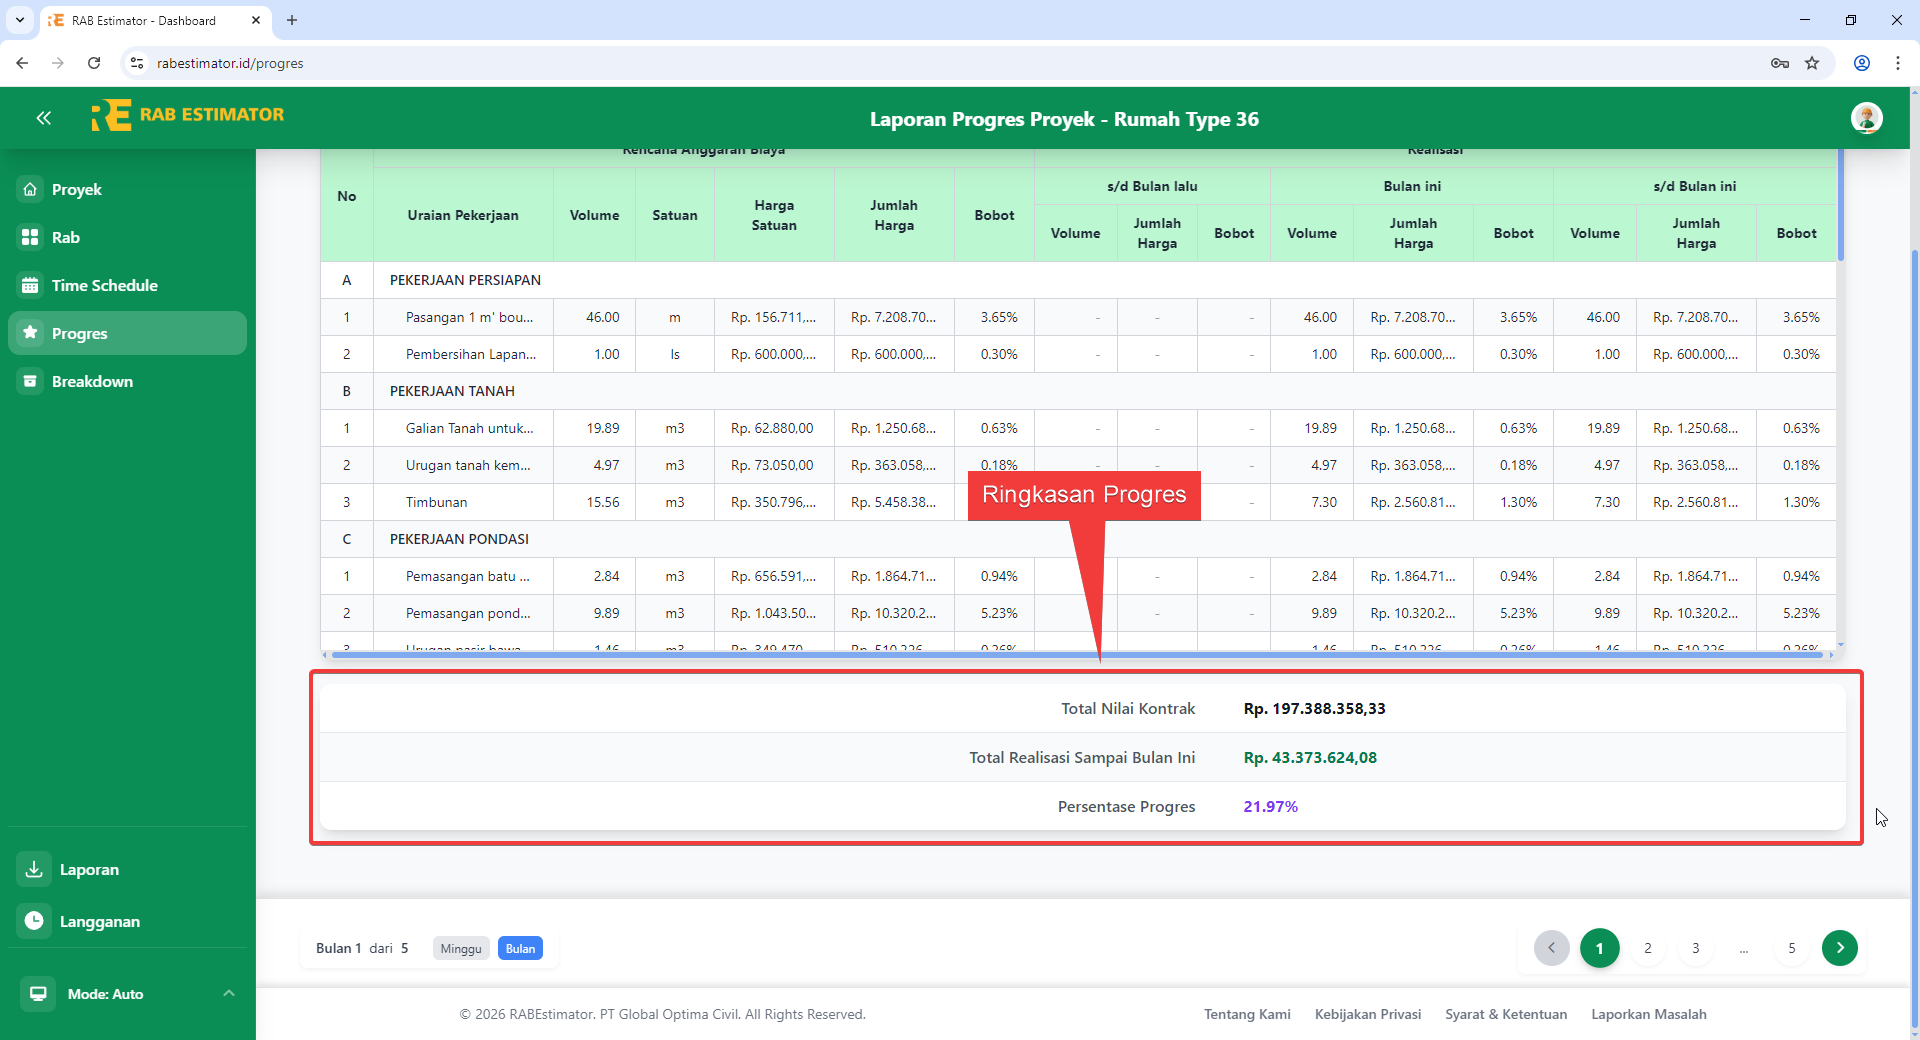The height and width of the screenshot is (1040, 1920).
Task: Select the Bulan view toggle
Action: click(x=520, y=948)
